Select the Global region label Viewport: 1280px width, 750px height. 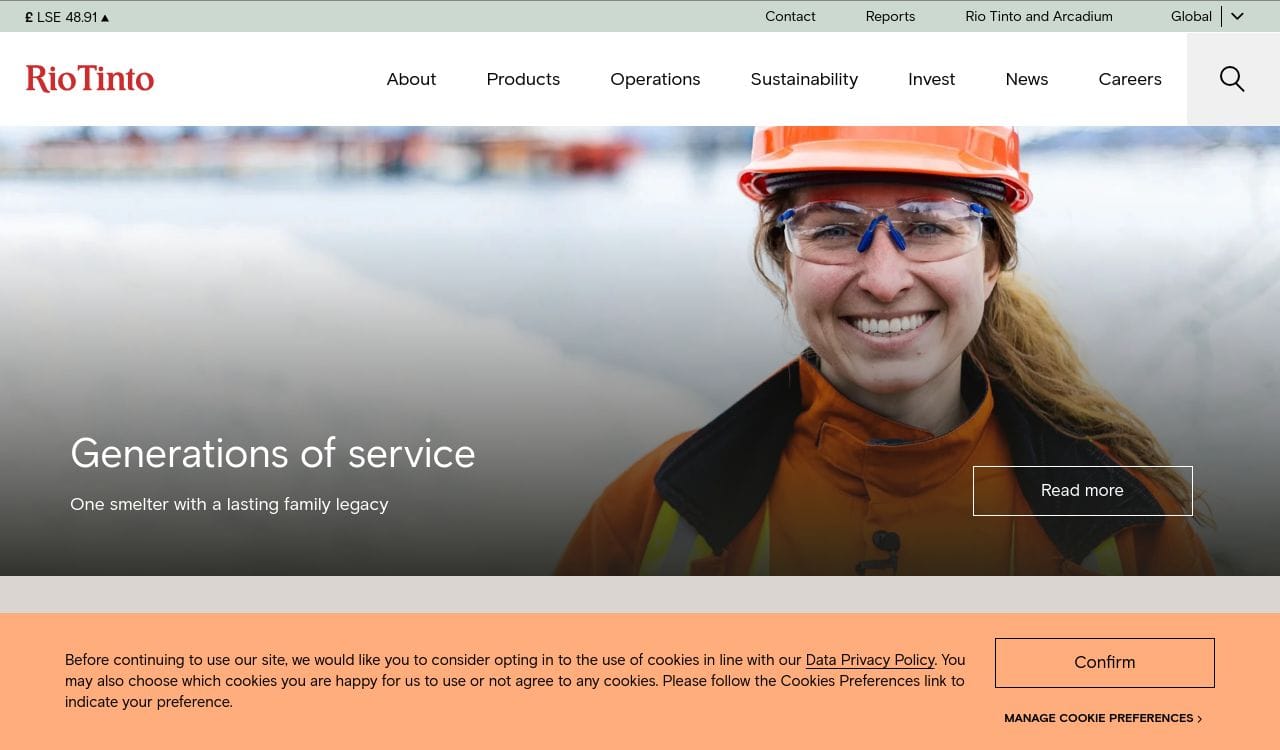[x=1190, y=16]
